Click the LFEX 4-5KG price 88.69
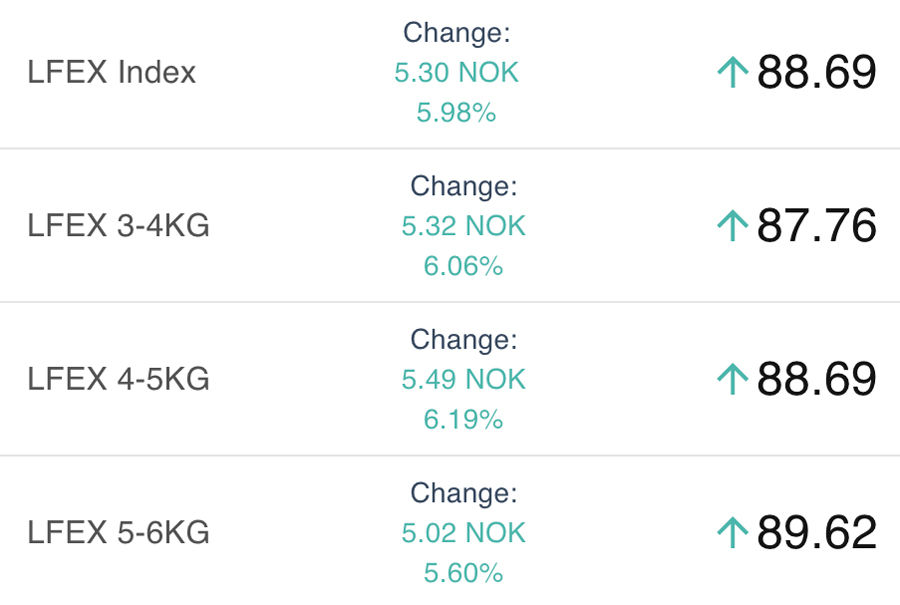Image resolution: width=900 pixels, height=605 pixels. [816, 379]
